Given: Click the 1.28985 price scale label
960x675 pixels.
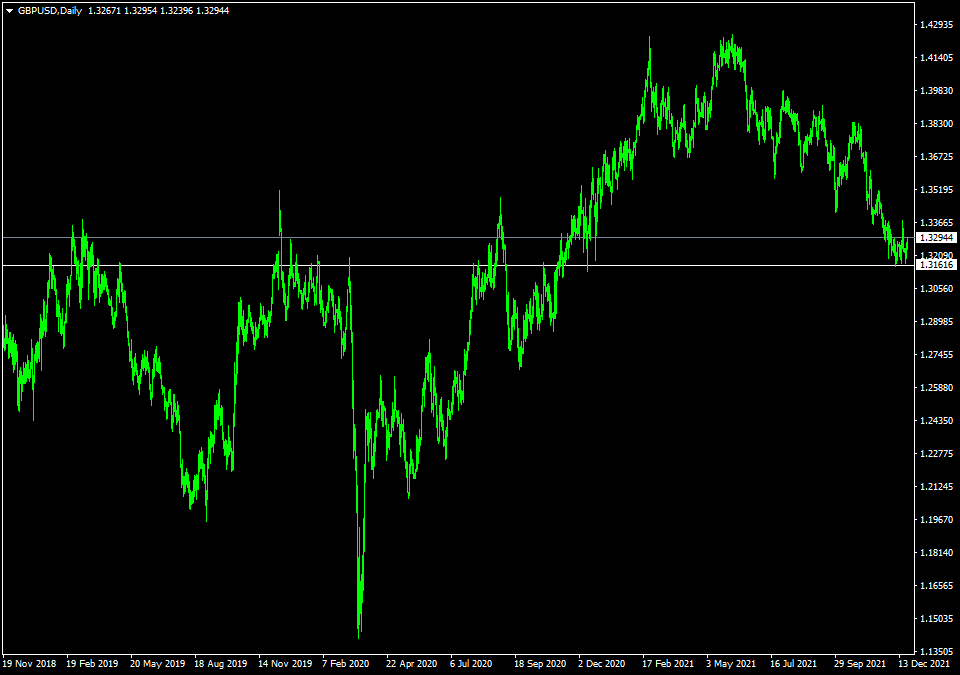Looking at the screenshot, I should point(937,322).
